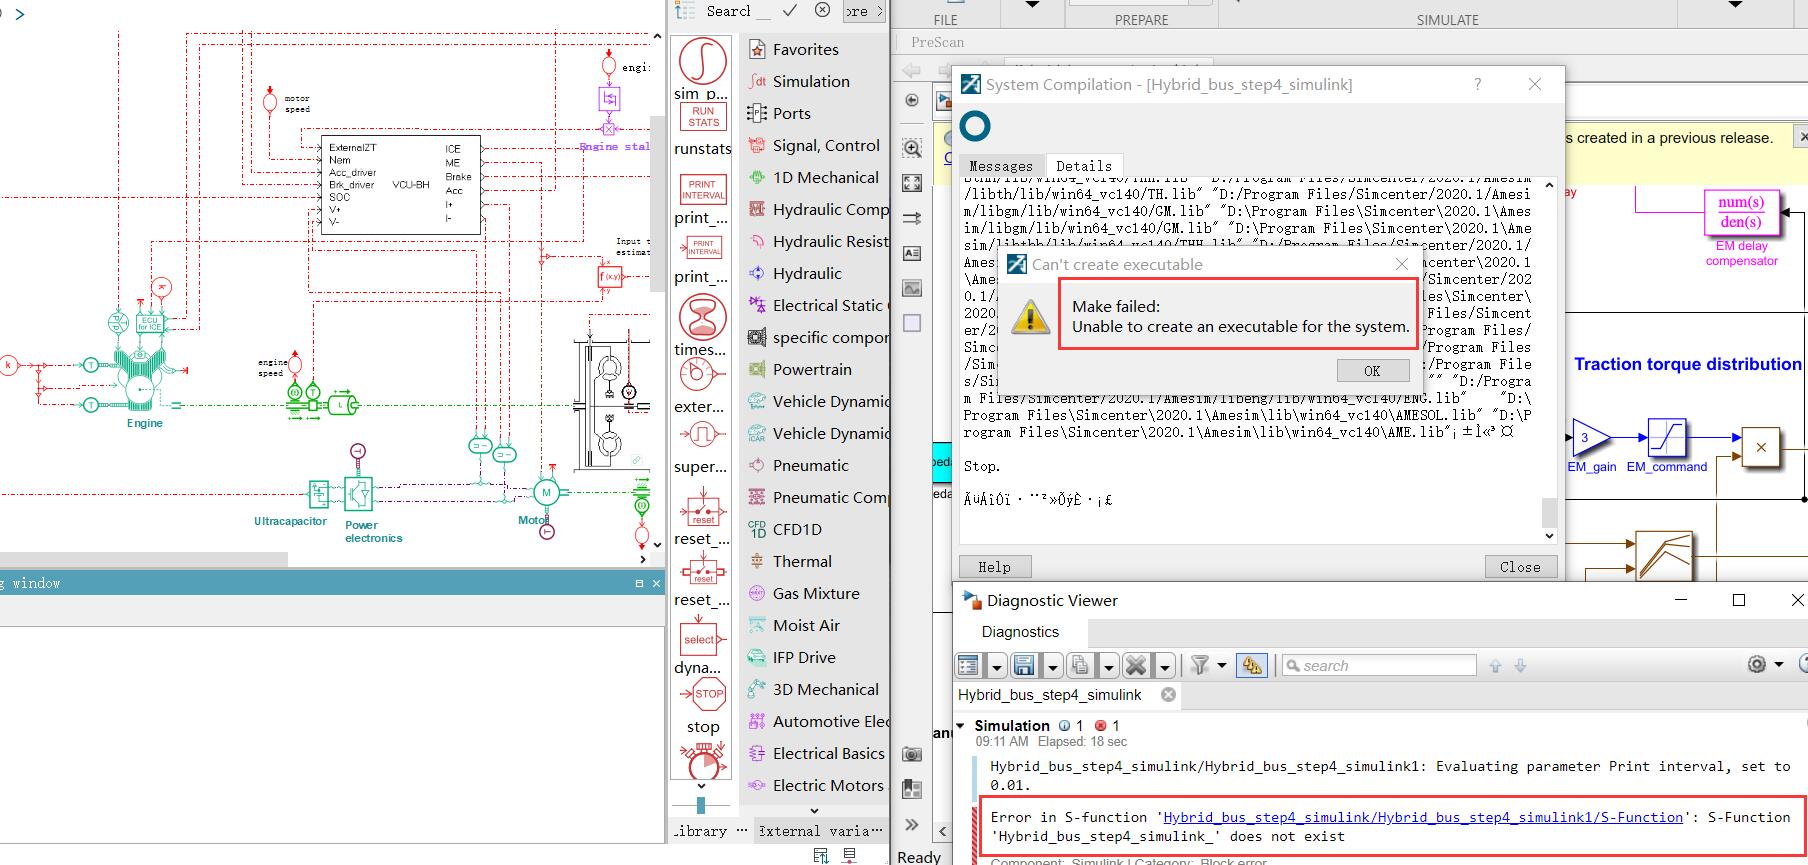The width and height of the screenshot is (1808, 865).
Task: Click the Simulink annotation text icon
Action: 912,253
